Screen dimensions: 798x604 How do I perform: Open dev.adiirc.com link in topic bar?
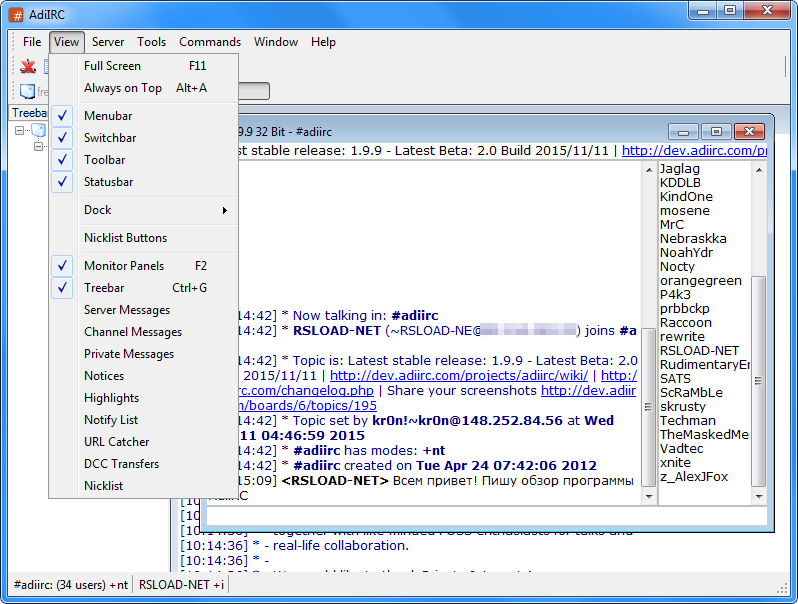pyautogui.click(x=694, y=151)
